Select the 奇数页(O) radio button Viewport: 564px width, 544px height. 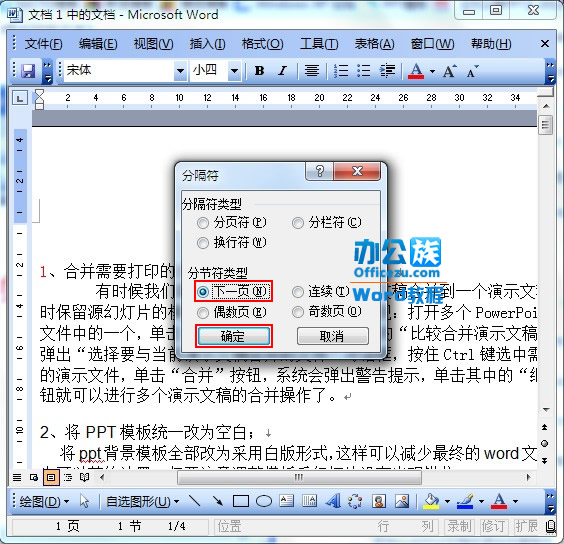(297, 312)
